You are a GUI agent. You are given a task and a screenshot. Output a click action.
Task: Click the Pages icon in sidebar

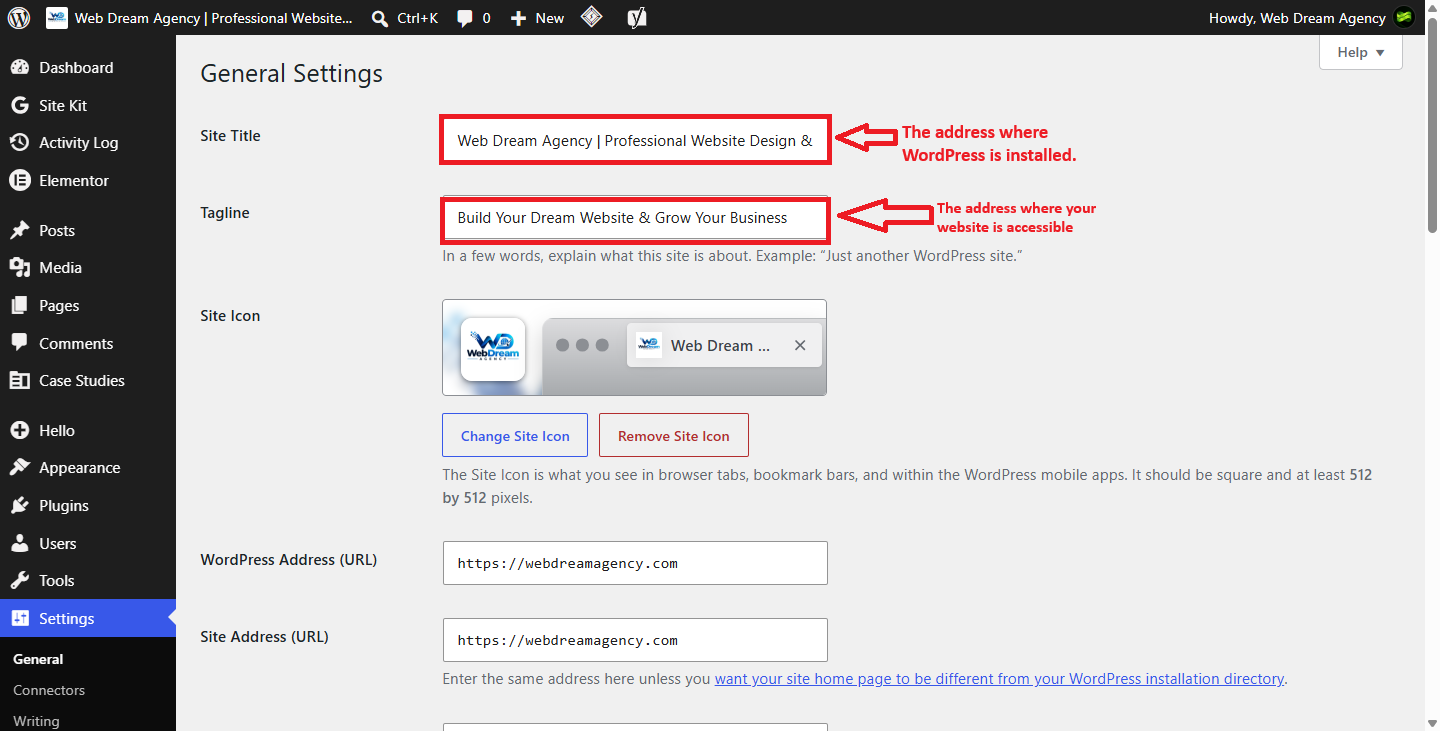pos(20,306)
